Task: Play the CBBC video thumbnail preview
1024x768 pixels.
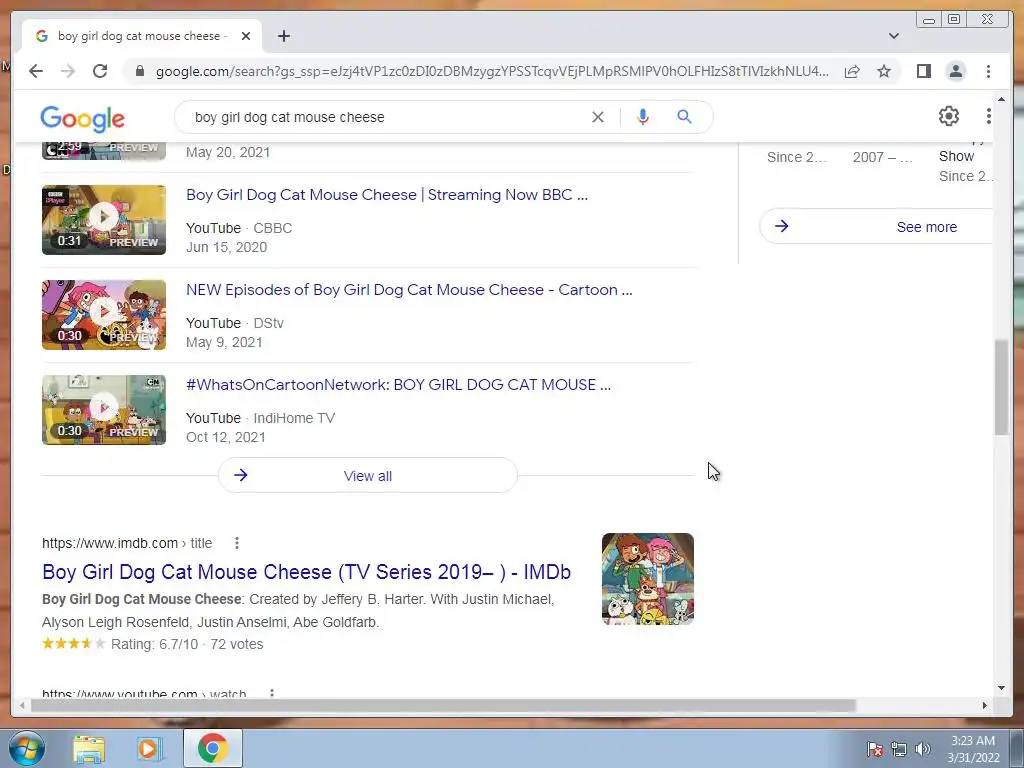Action: pos(104,219)
